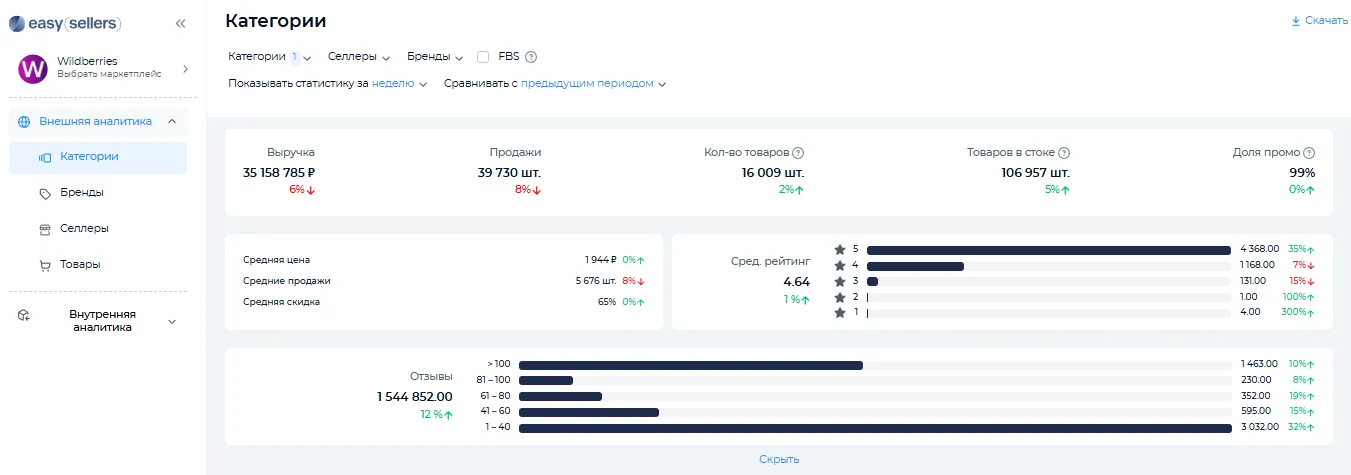Enable the FBS checkbox
Viewport: 1351px width, 475px height.
[483, 57]
